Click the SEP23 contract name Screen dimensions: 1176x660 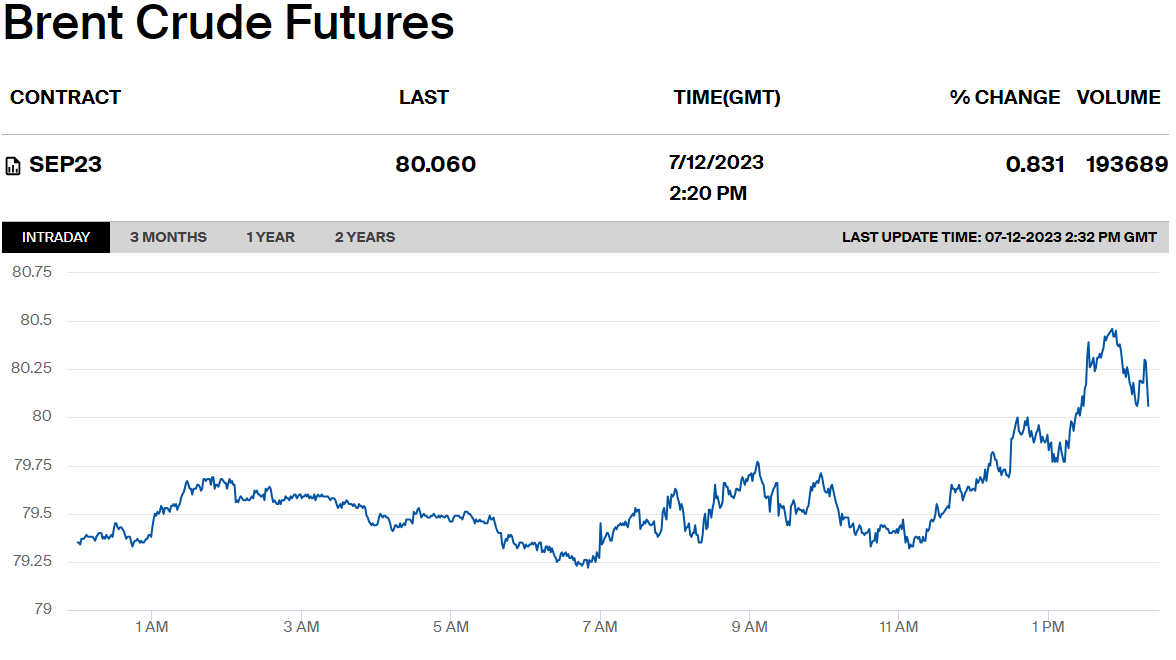65,164
